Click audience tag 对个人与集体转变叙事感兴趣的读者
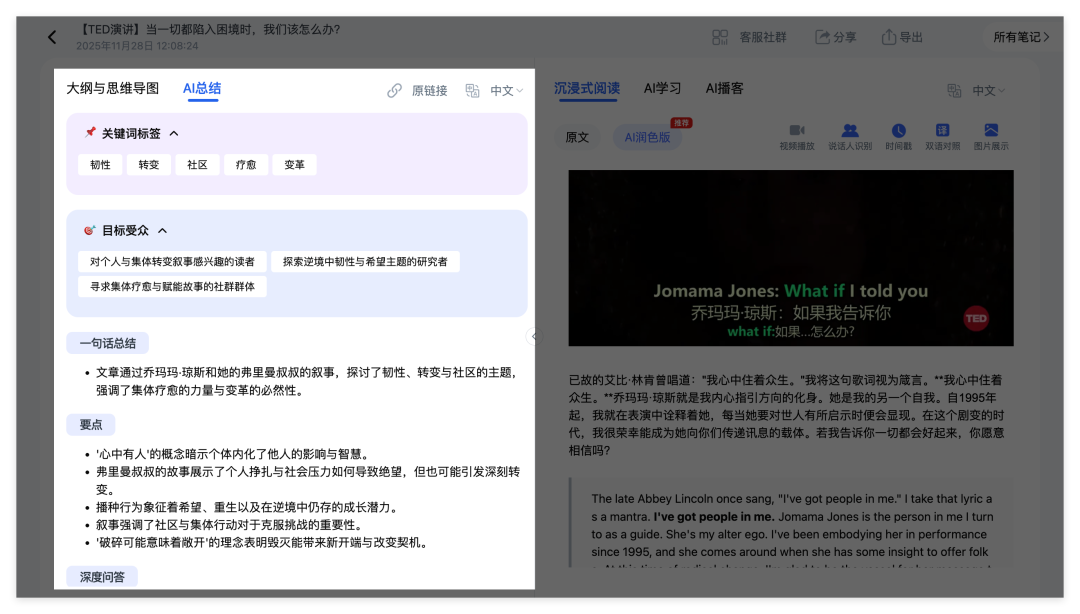This screenshot has height=614, width=1080. tap(172, 262)
